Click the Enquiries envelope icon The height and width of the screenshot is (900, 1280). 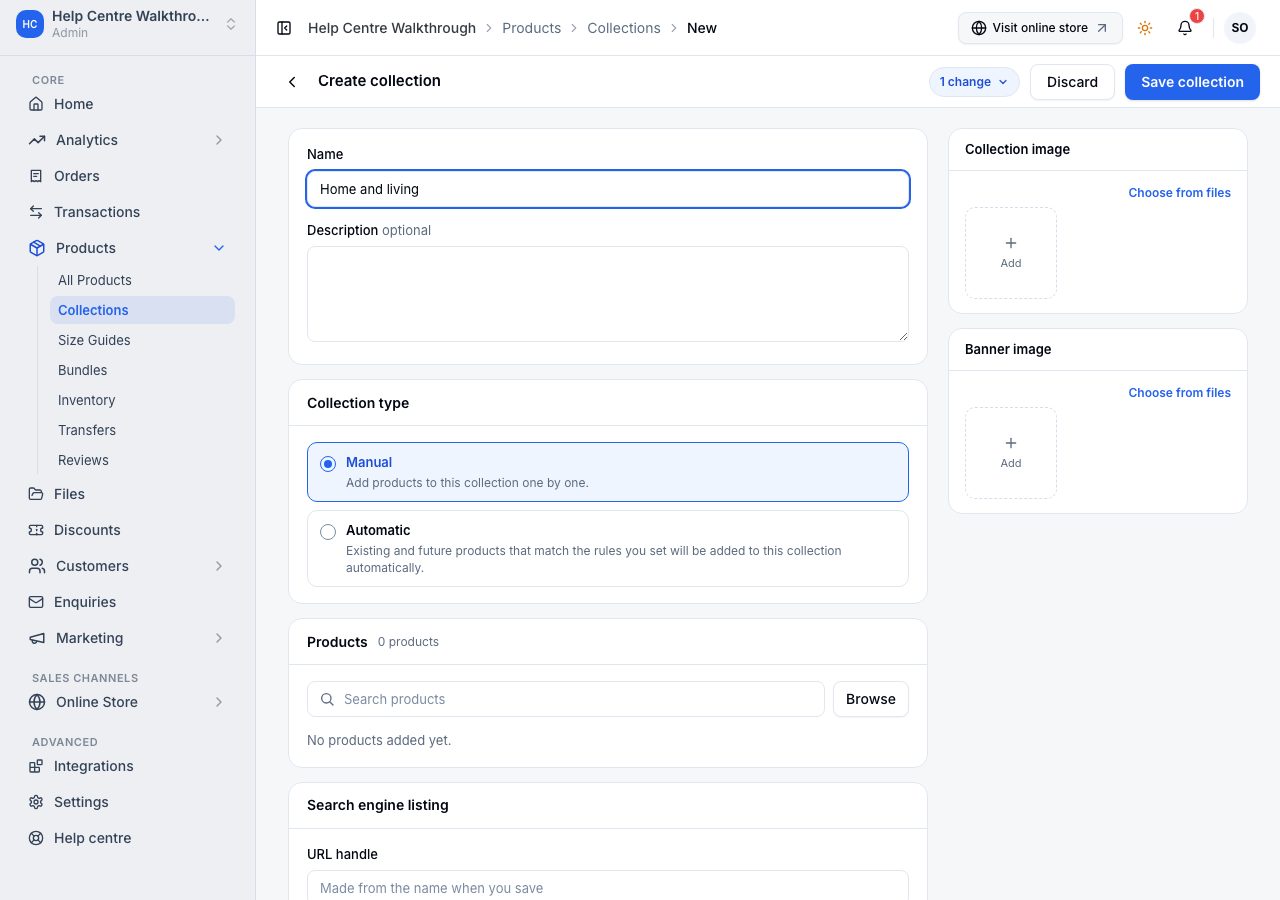tap(36, 602)
